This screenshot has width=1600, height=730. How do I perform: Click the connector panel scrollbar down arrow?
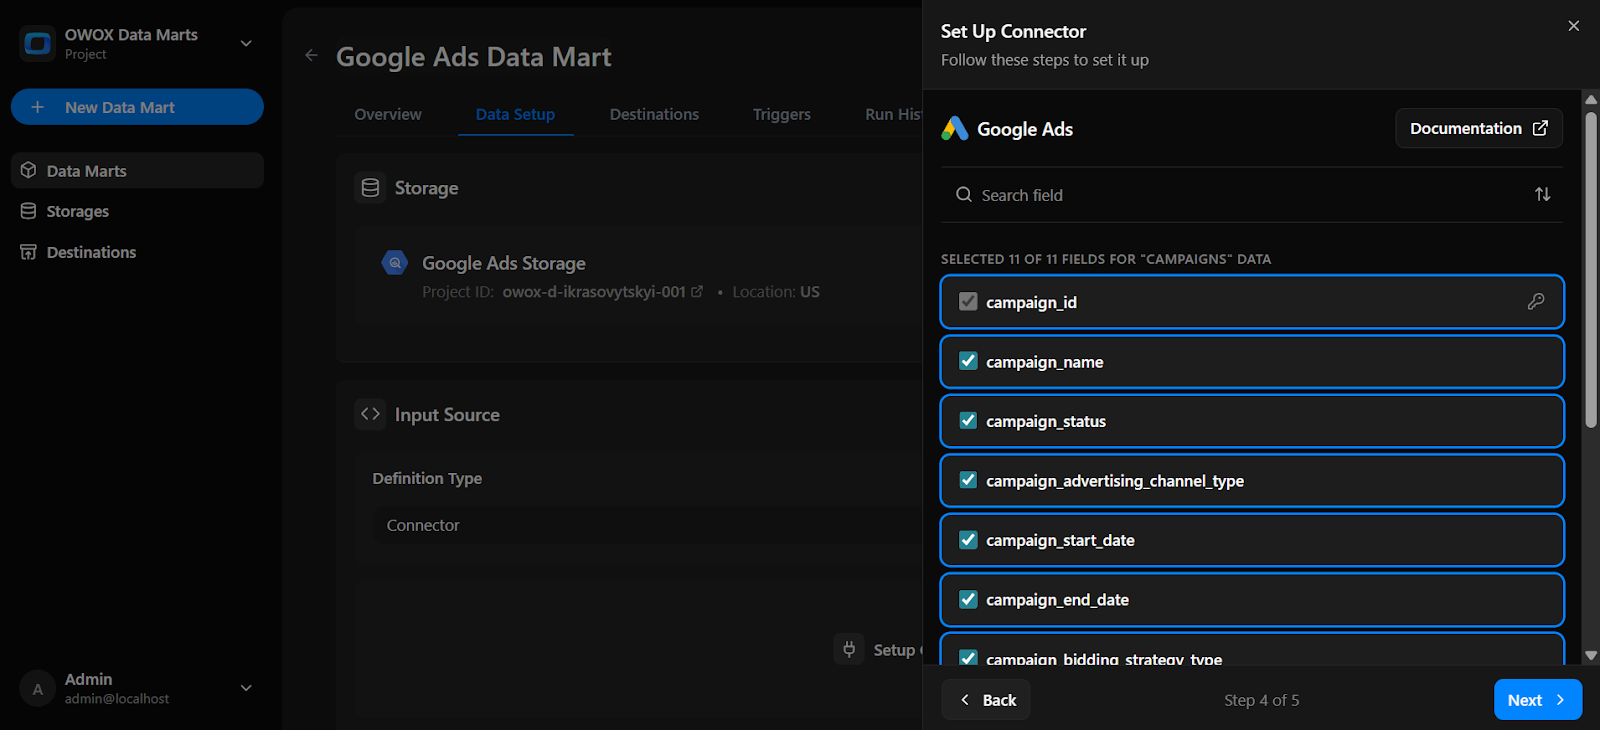click(1591, 656)
